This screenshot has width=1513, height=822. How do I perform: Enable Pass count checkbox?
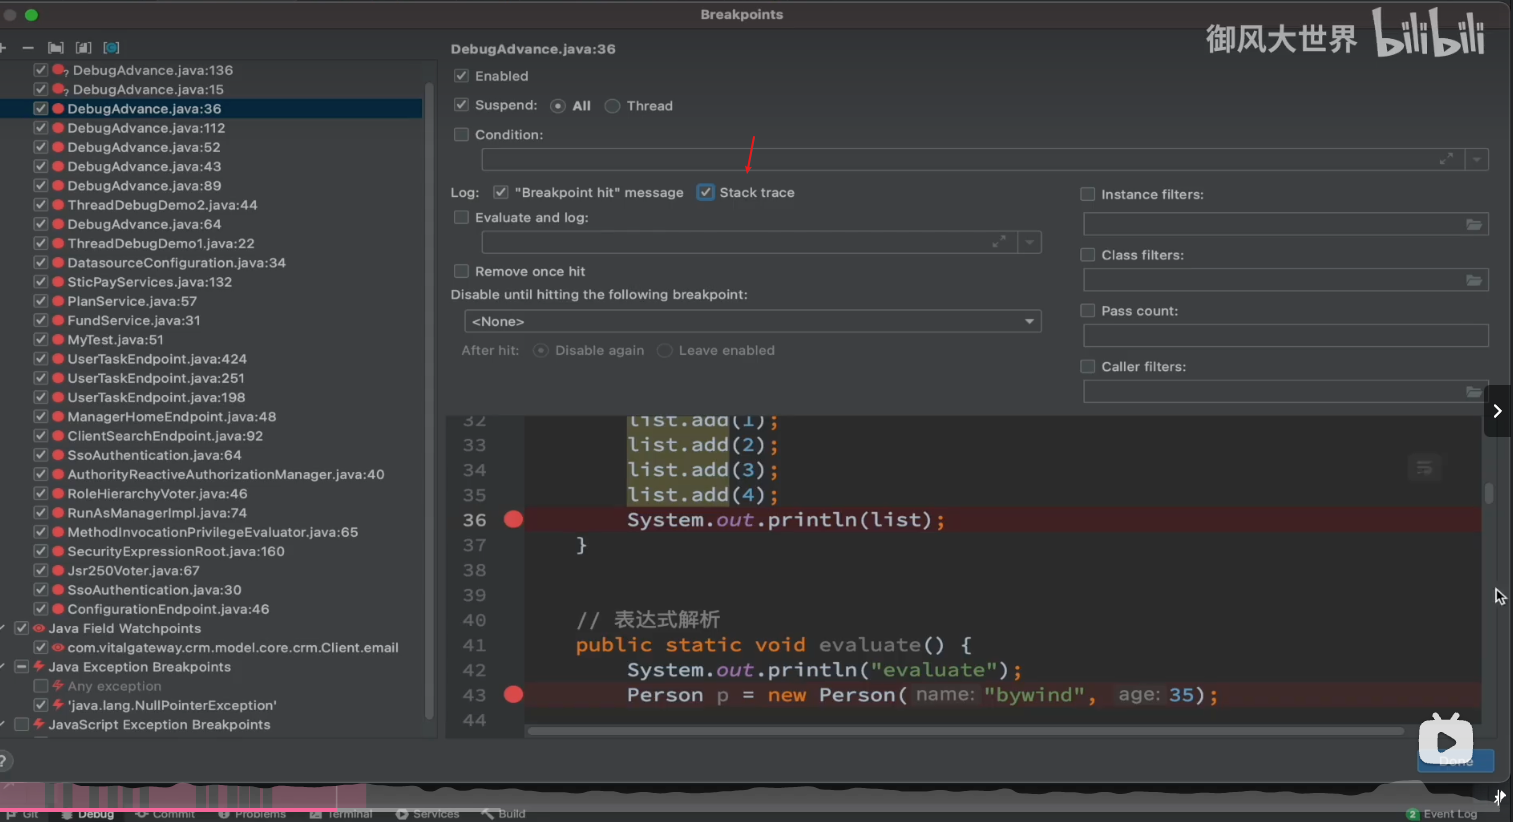coord(1088,311)
